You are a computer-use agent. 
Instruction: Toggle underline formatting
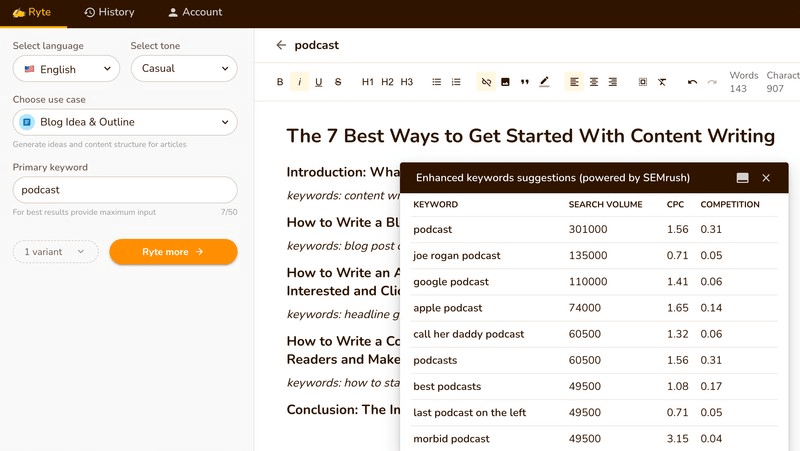(x=319, y=82)
